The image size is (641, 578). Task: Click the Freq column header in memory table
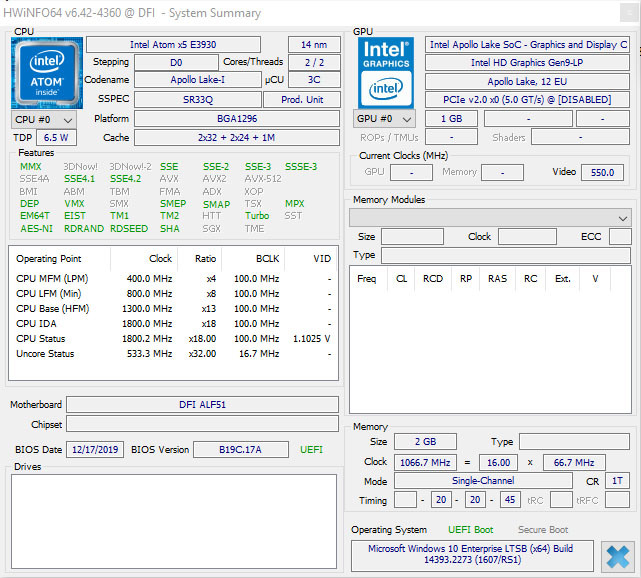367,279
